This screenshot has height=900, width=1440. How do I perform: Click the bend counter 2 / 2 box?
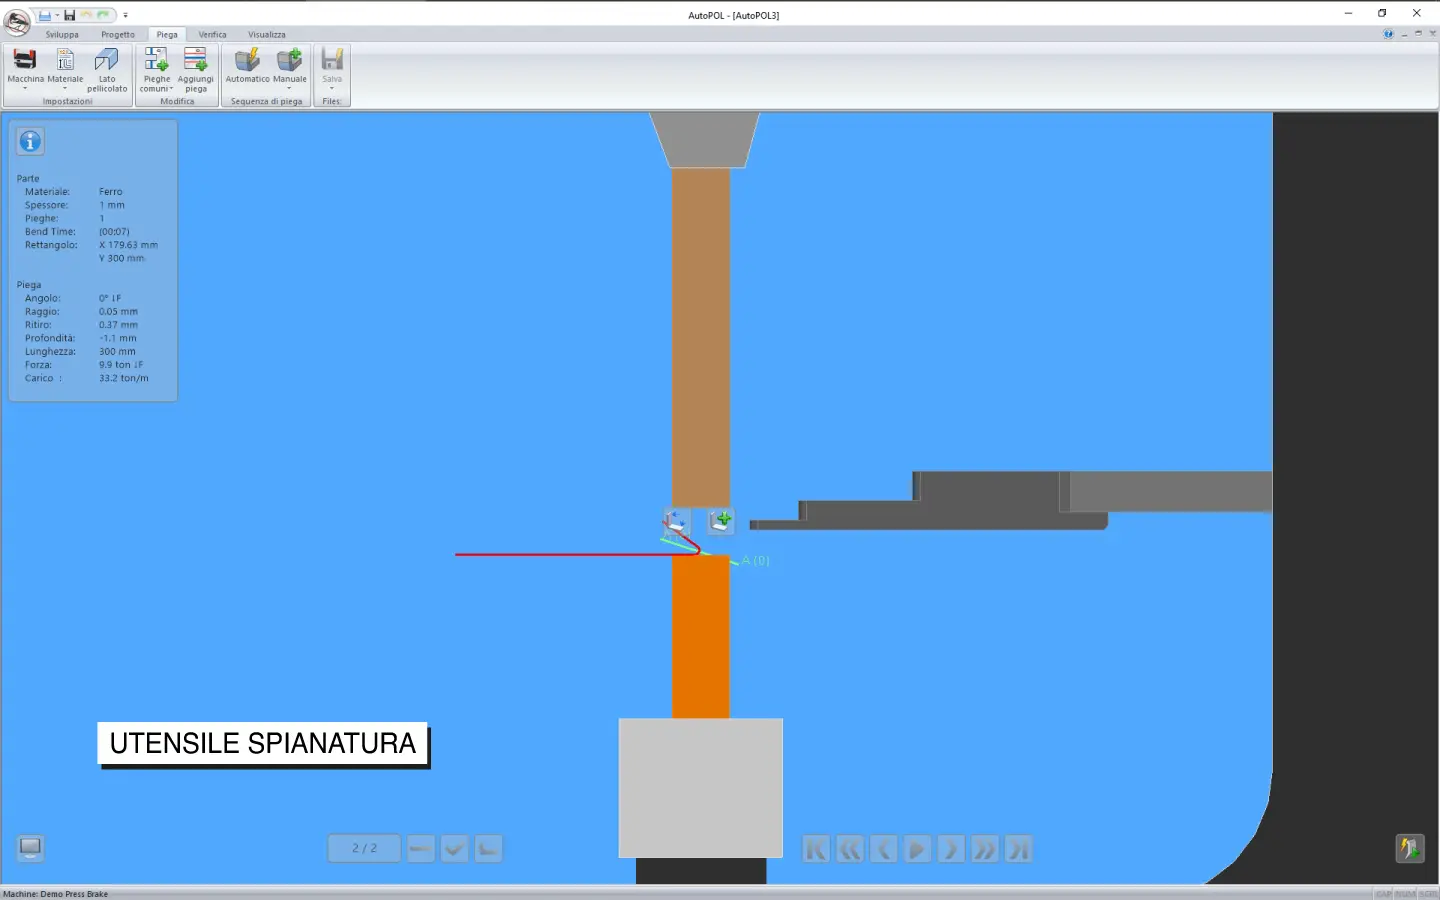pyautogui.click(x=364, y=848)
